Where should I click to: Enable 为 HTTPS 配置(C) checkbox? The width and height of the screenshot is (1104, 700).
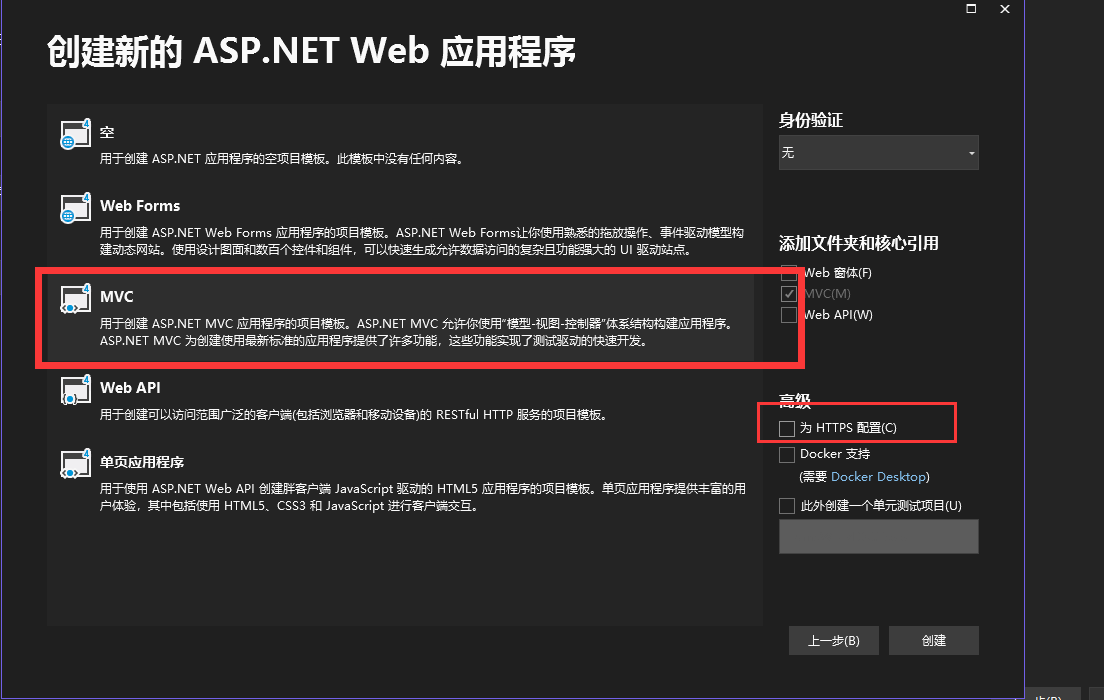coord(786,428)
